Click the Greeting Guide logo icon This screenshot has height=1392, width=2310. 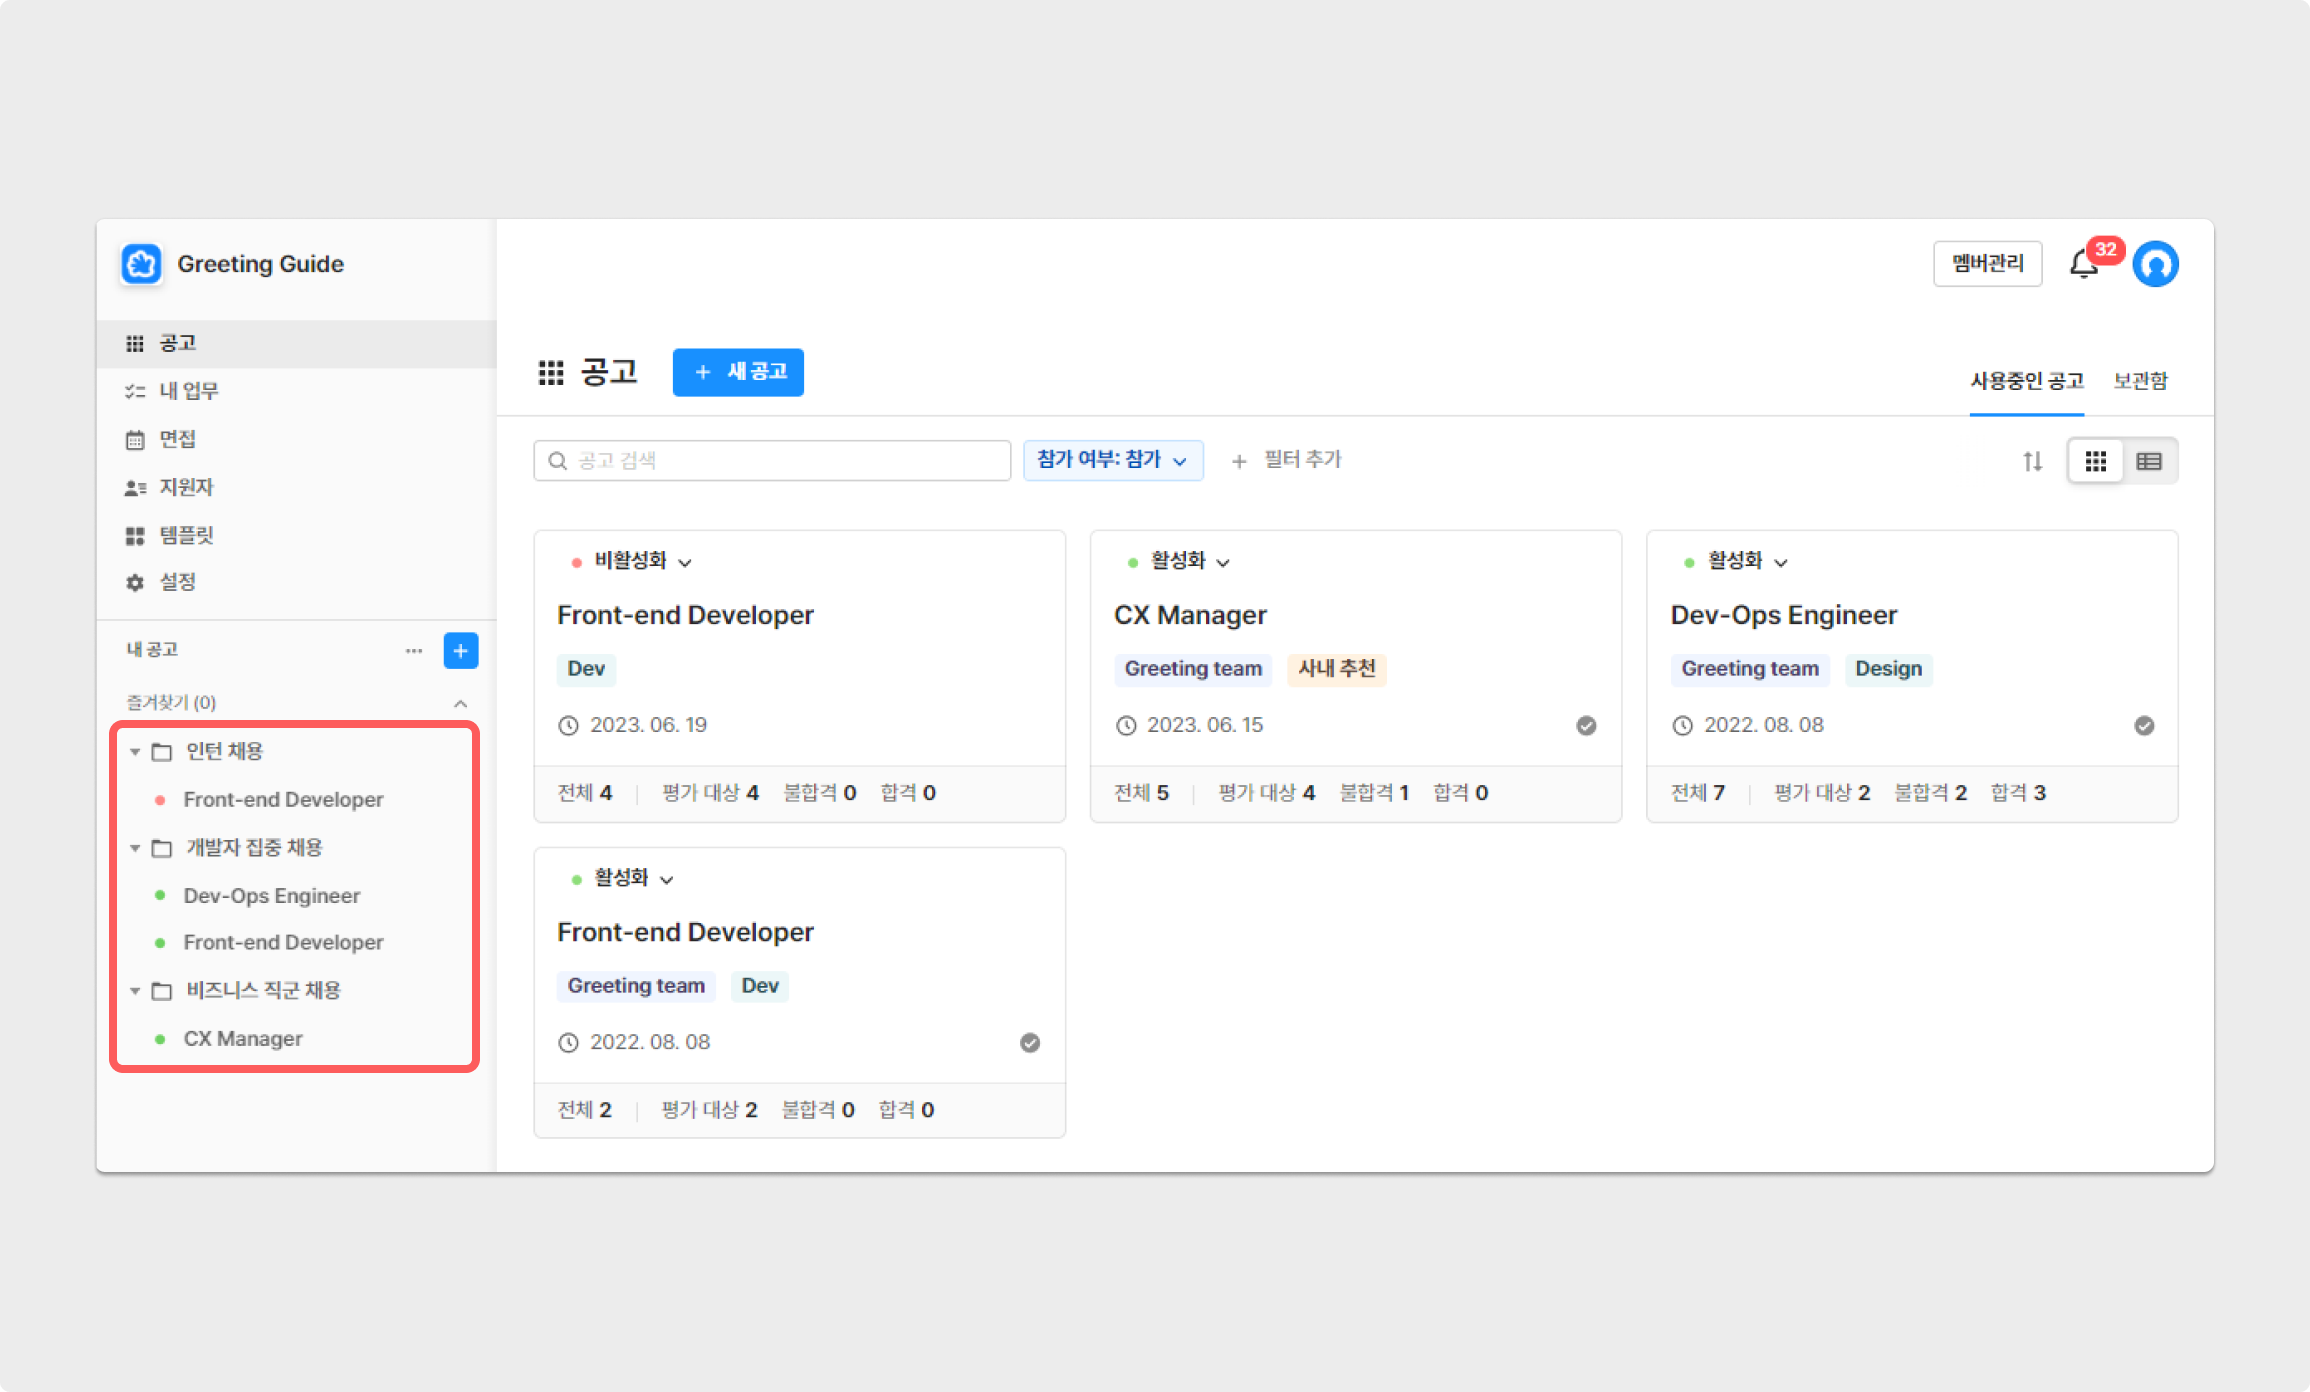click(x=141, y=264)
